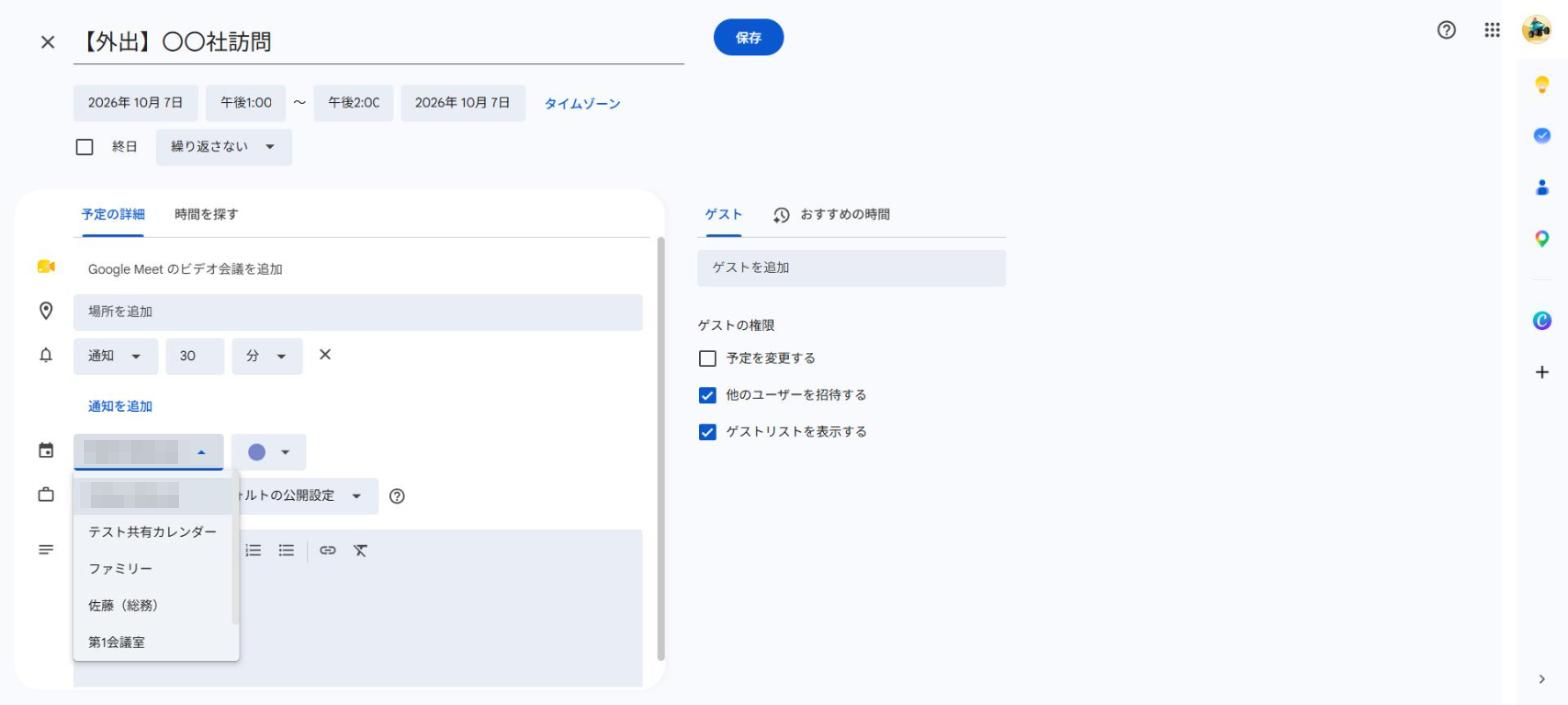Uncheck ゲストリストを表示する
1568x705 pixels.
point(708,432)
